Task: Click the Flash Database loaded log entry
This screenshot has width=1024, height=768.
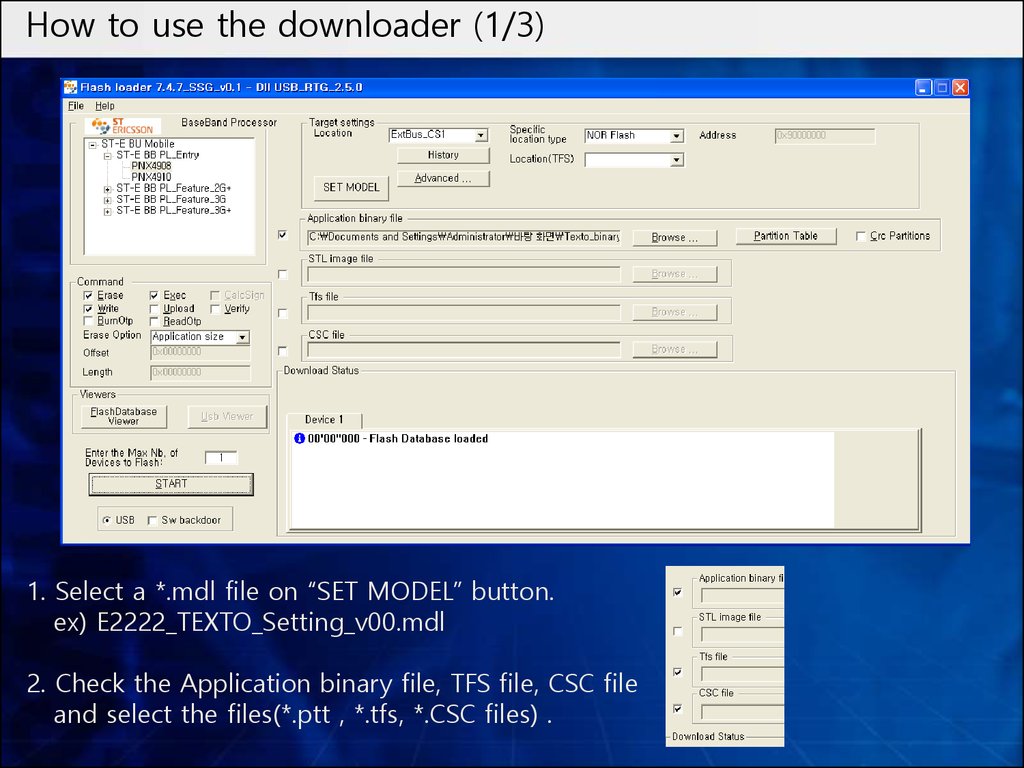Action: (398, 439)
